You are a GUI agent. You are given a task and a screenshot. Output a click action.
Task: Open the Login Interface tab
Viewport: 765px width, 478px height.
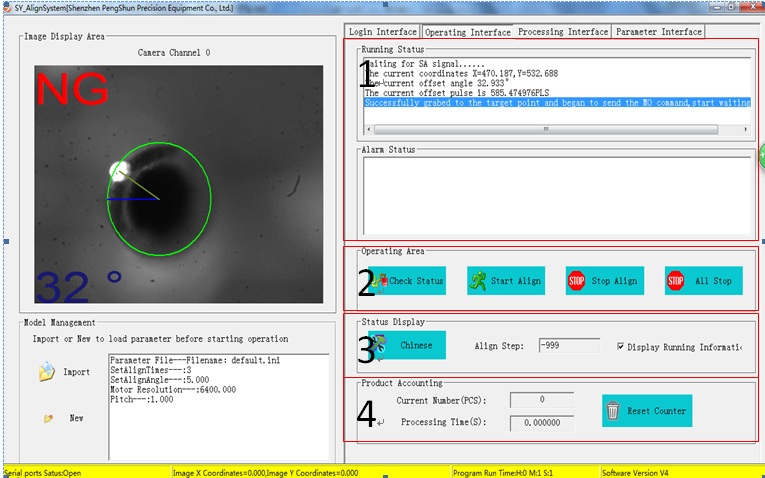382,32
